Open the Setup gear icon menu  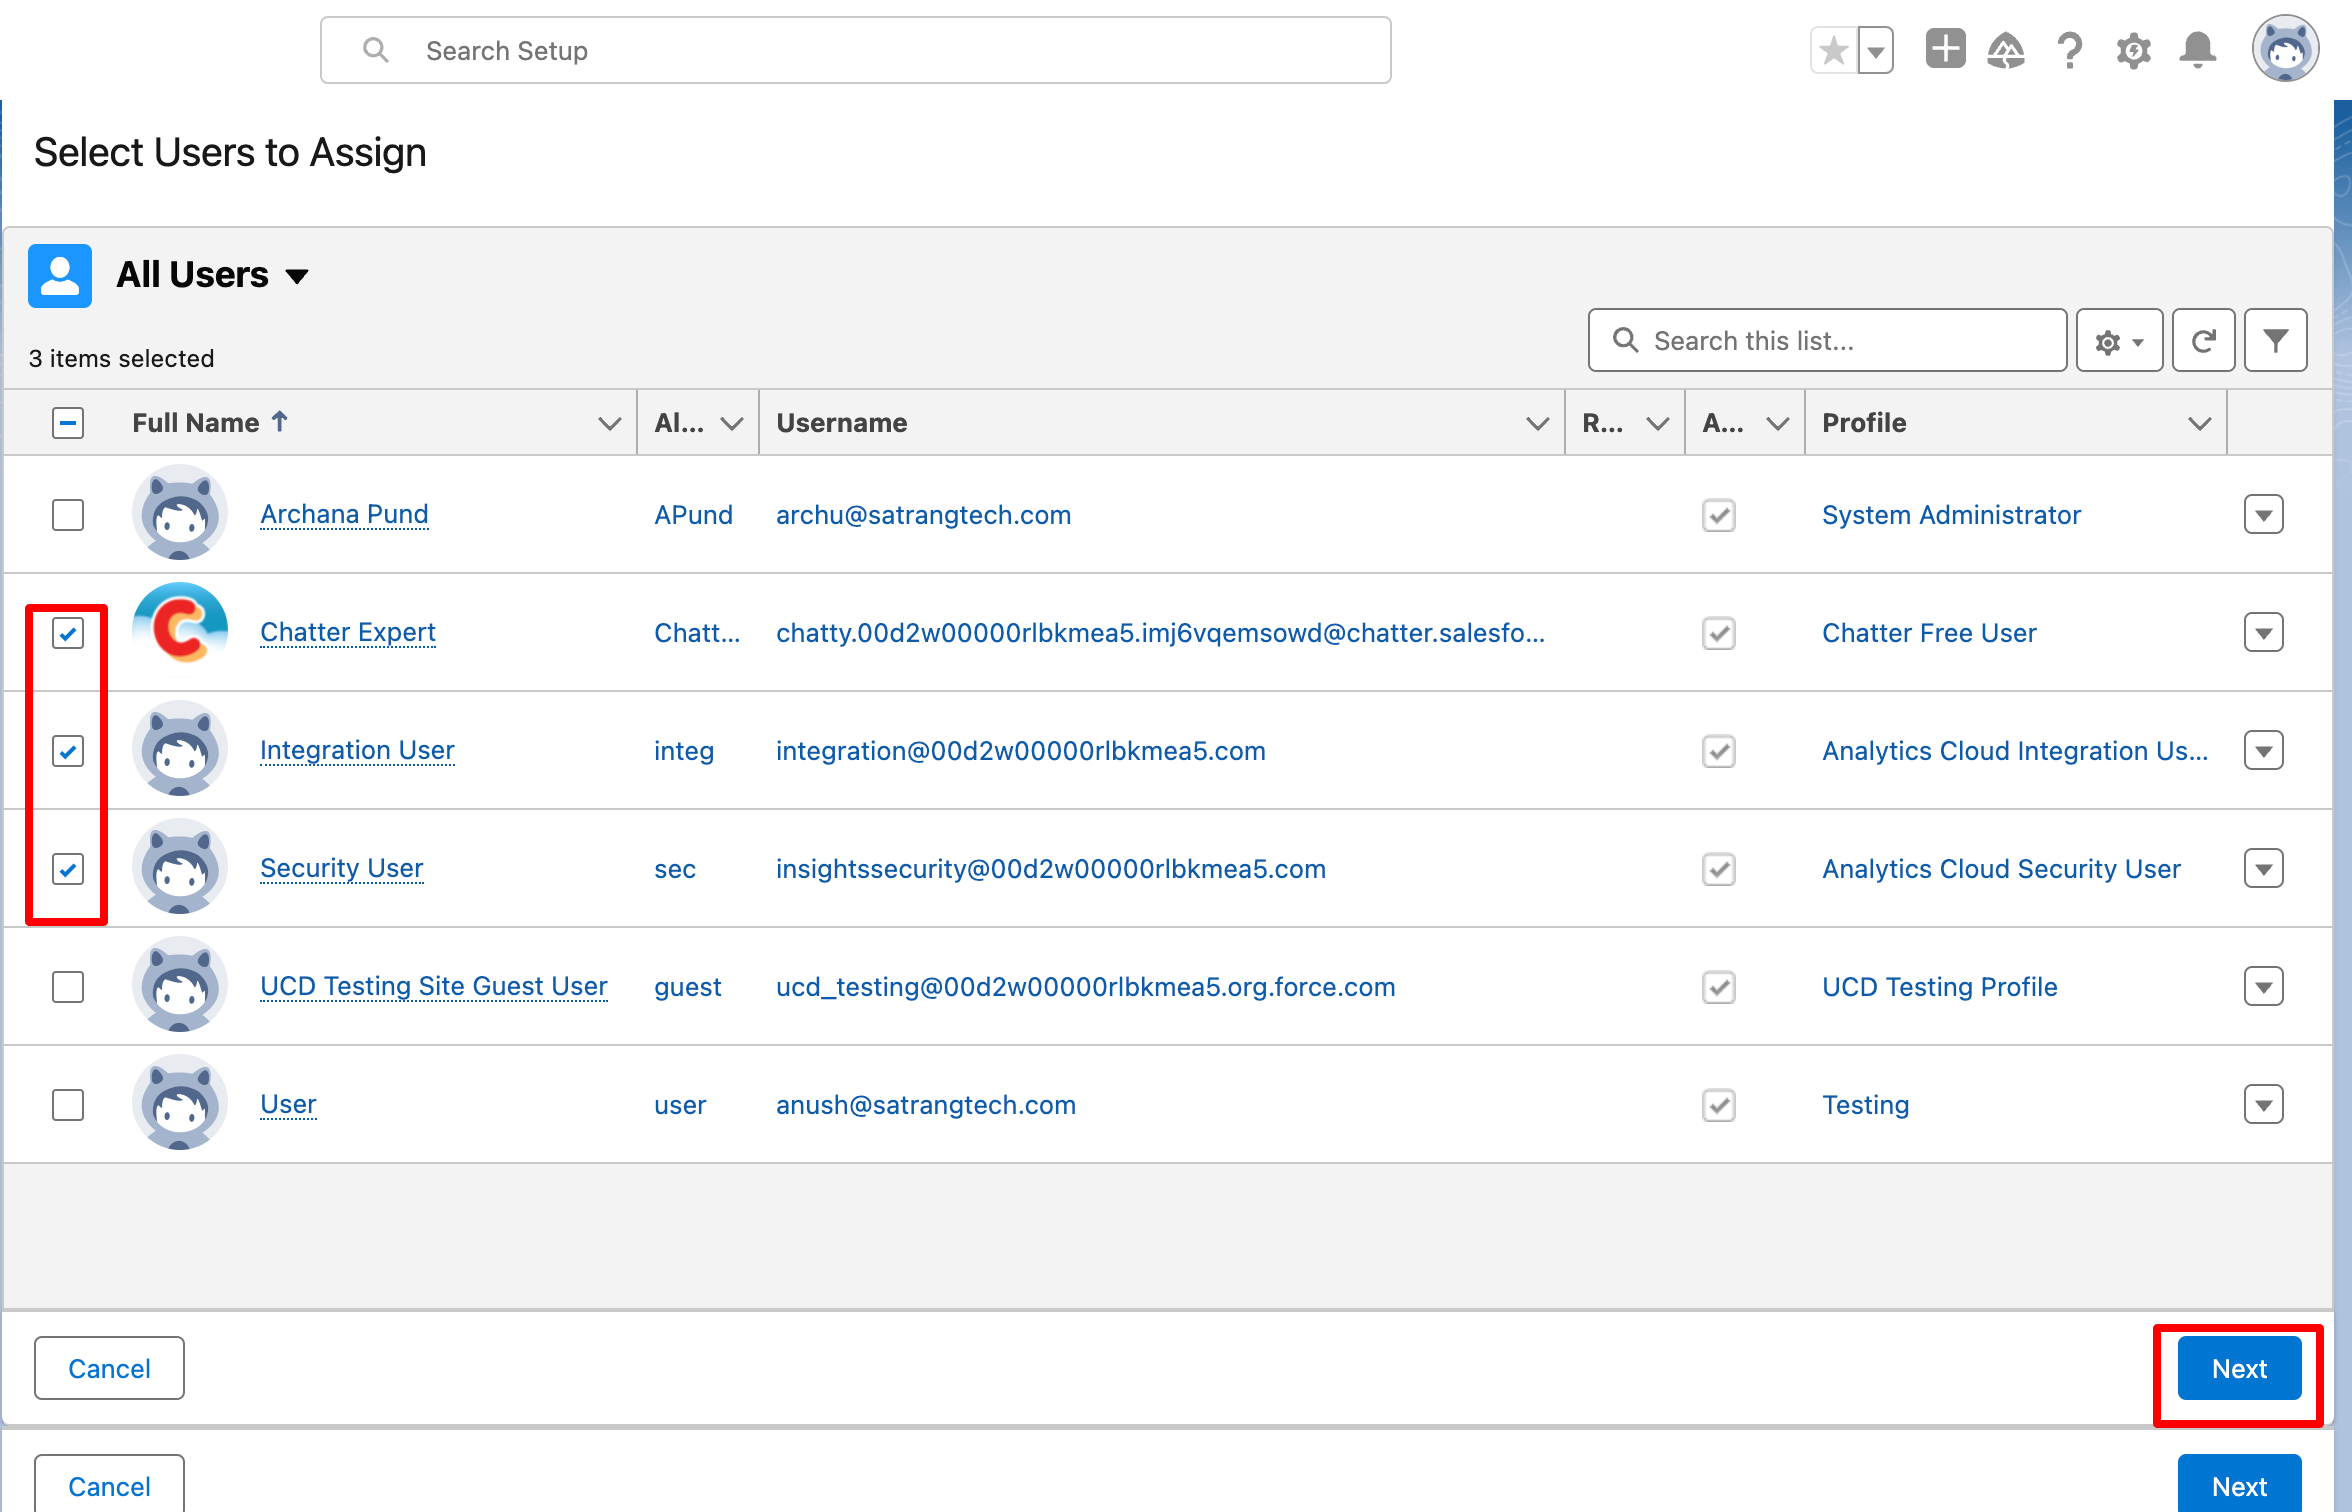tap(2133, 50)
